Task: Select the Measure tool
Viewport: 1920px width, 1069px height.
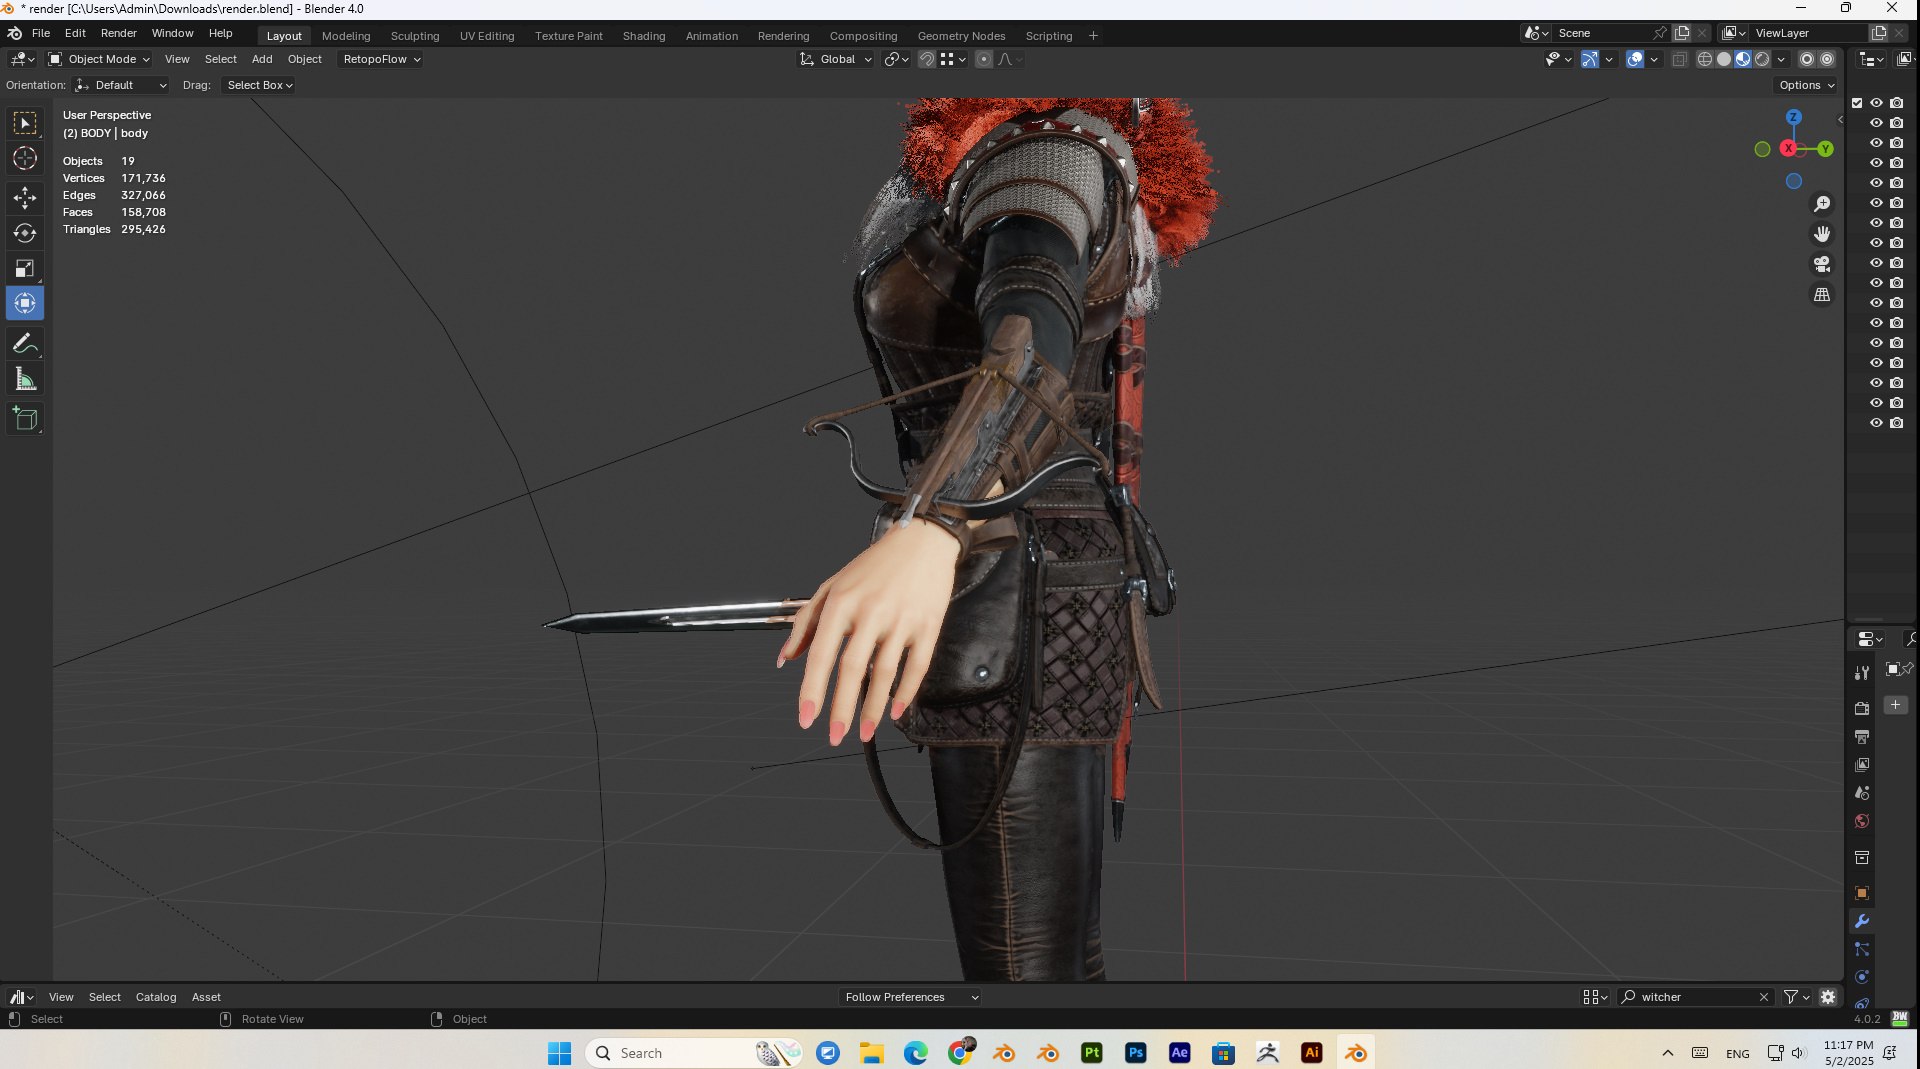Action: pyautogui.click(x=25, y=379)
